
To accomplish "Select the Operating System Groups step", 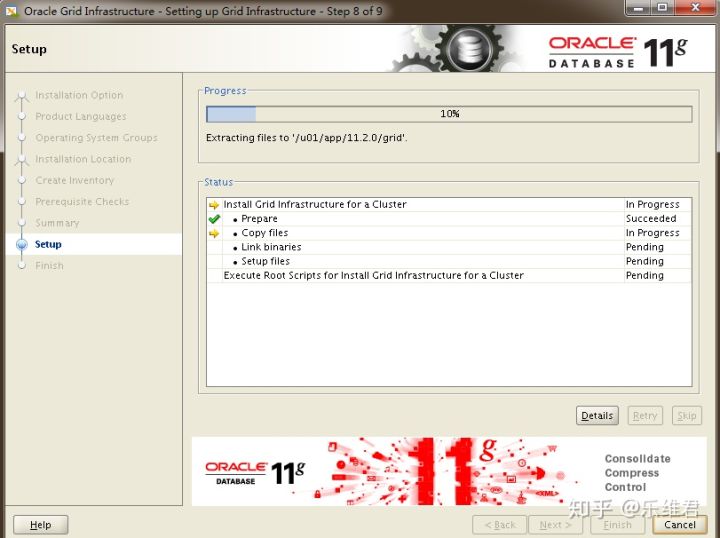I will tap(96, 138).
